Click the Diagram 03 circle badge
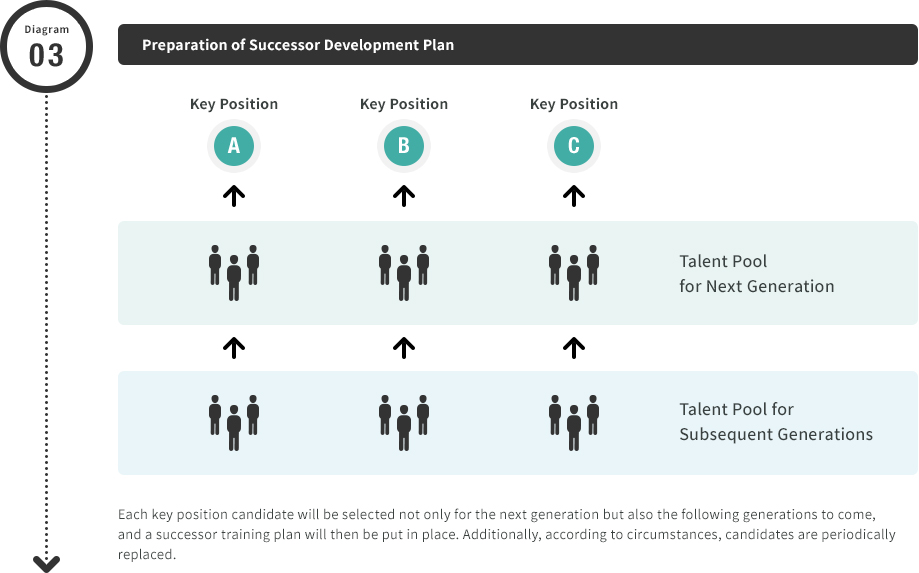The image size is (919, 573). point(46,46)
